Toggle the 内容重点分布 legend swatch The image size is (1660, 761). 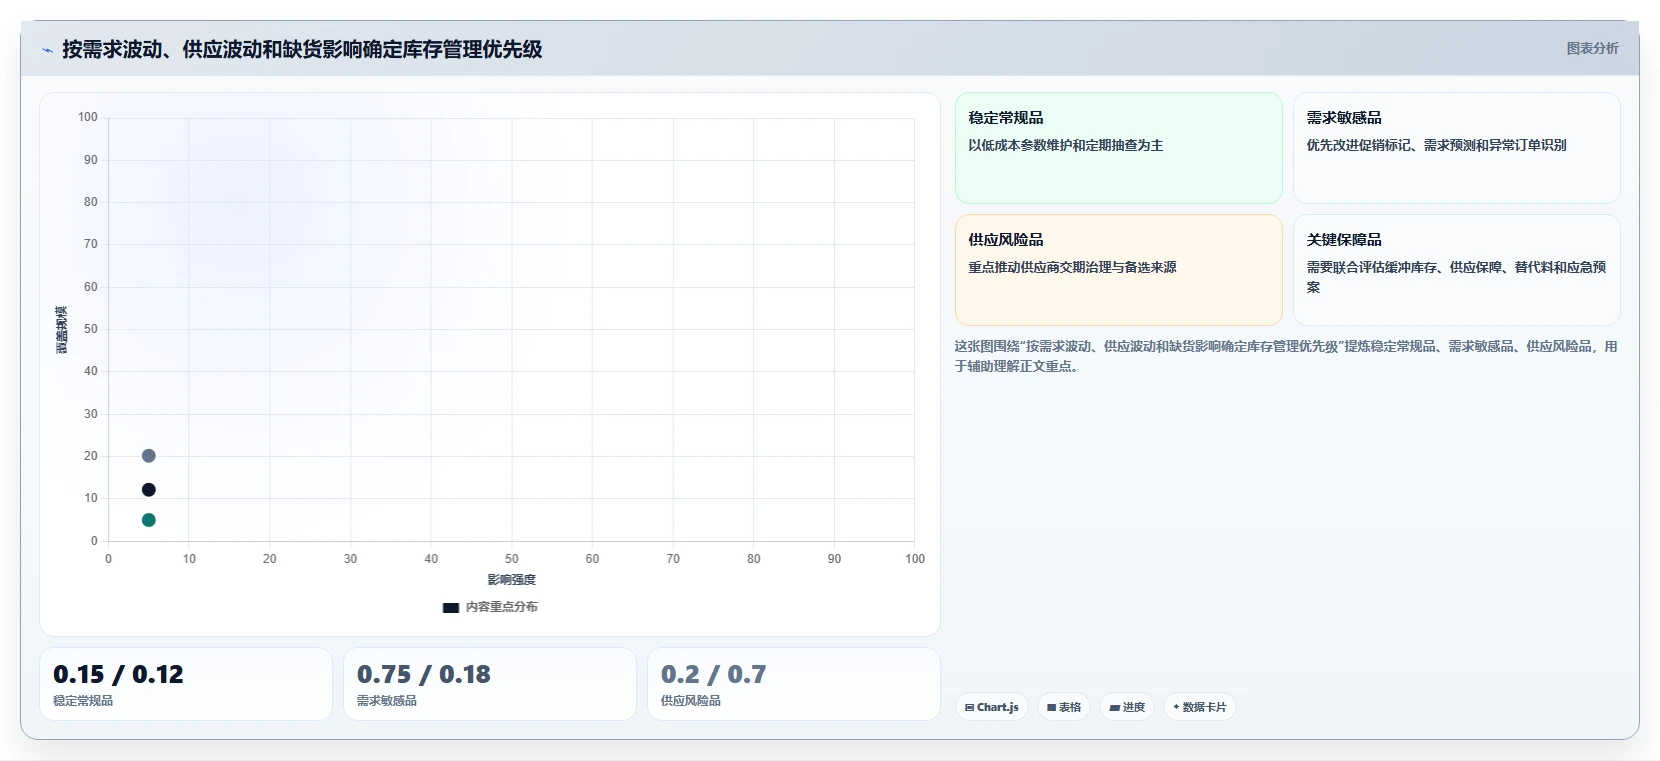coord(451,607)
